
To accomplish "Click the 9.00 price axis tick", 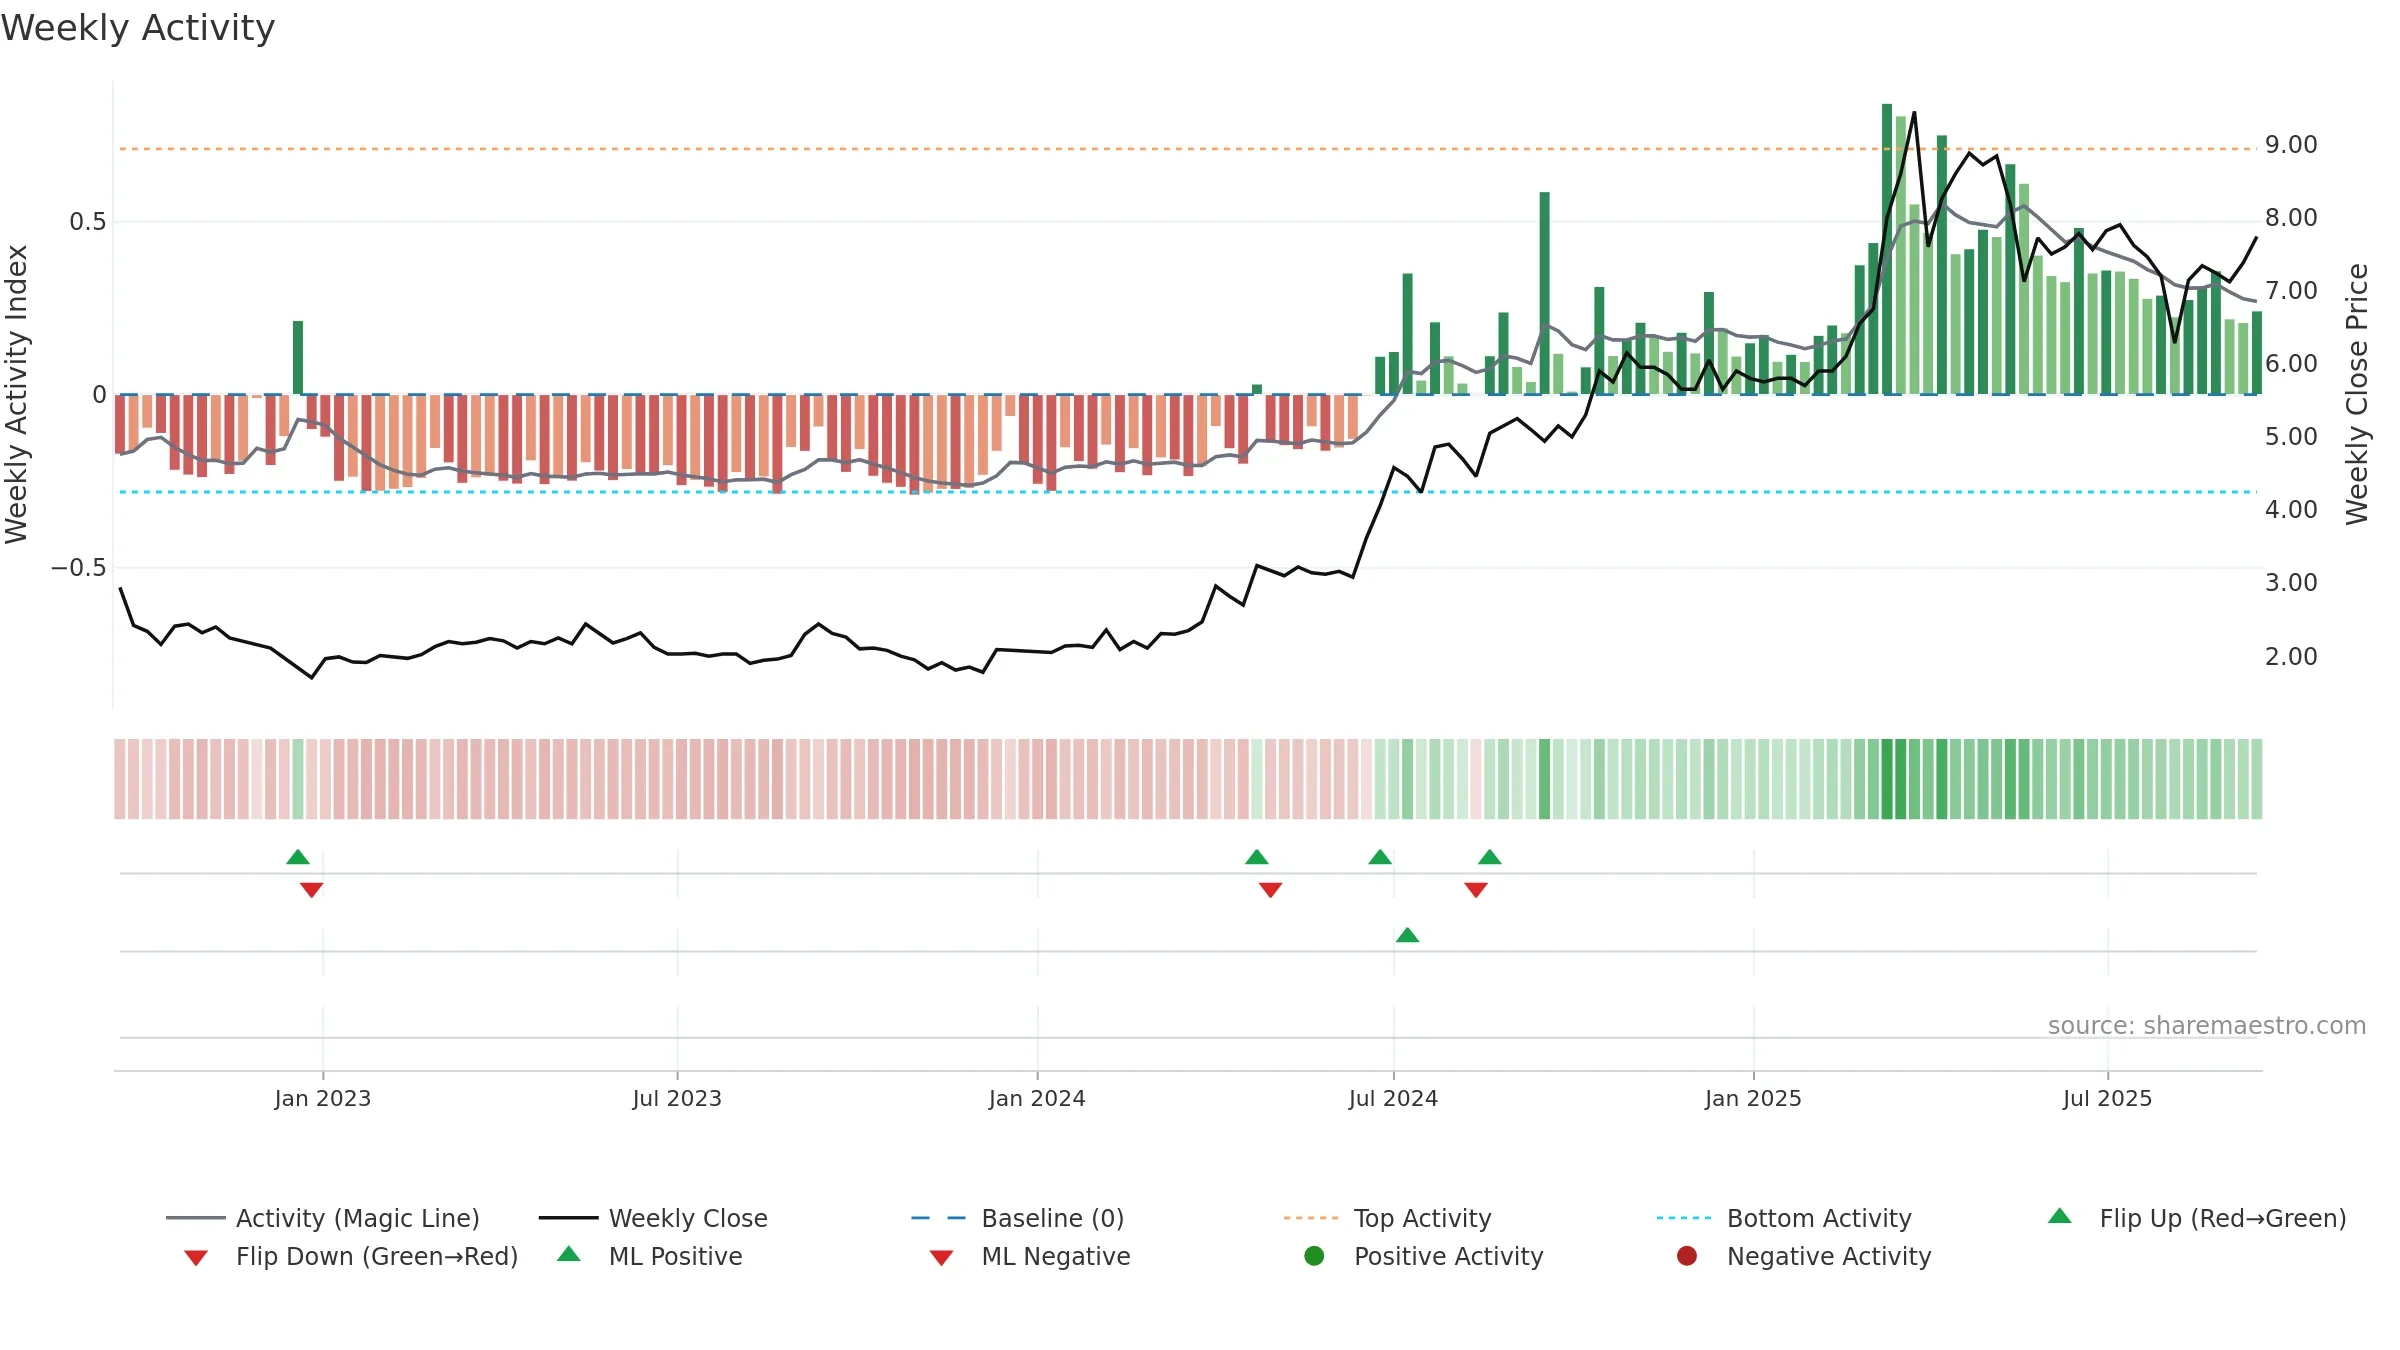I will (x=2291, y=145).
